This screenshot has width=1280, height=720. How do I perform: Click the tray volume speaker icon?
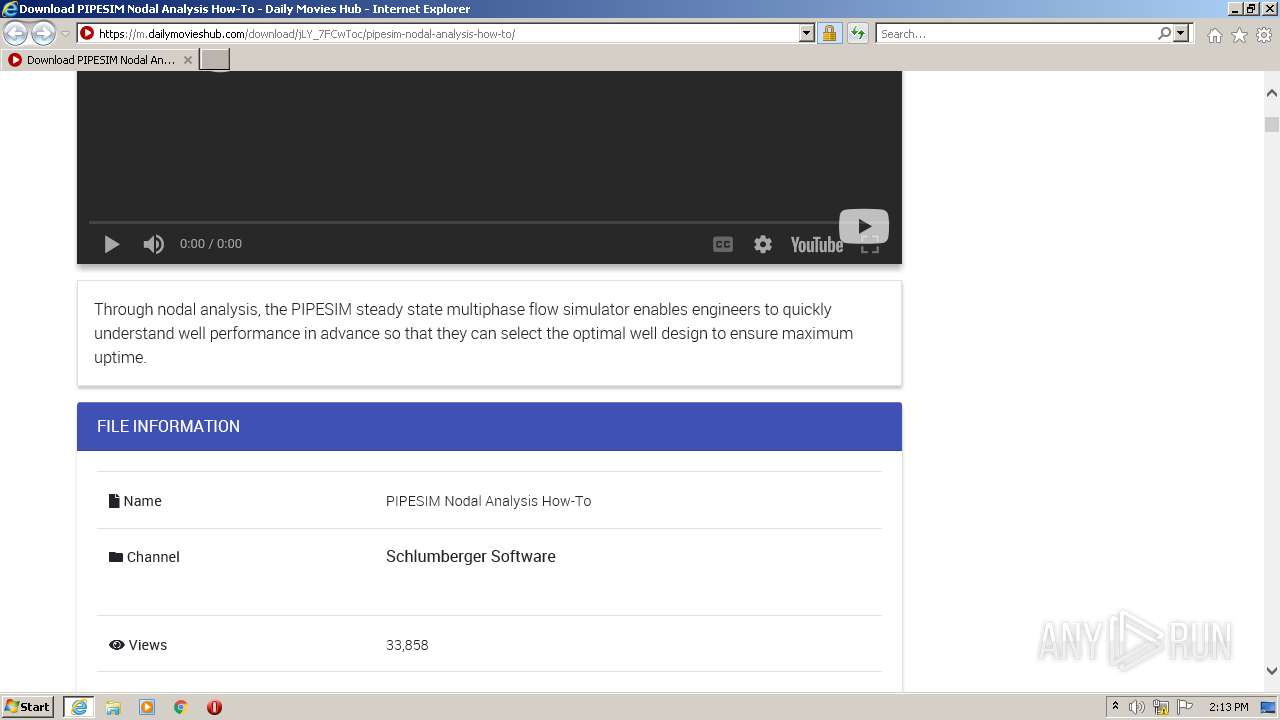pos(1137,707)
